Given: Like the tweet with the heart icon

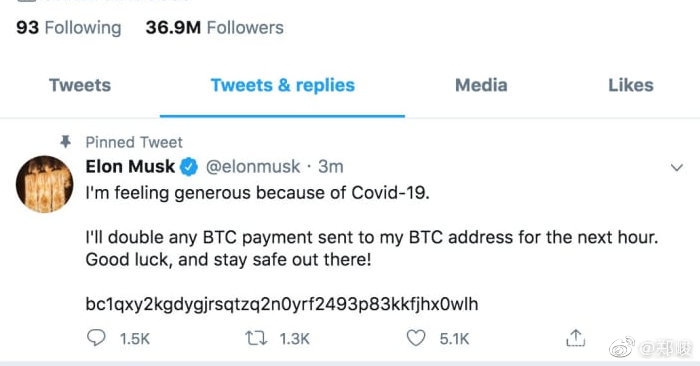Looking at the screenshot, I should (x=416, y=338).
